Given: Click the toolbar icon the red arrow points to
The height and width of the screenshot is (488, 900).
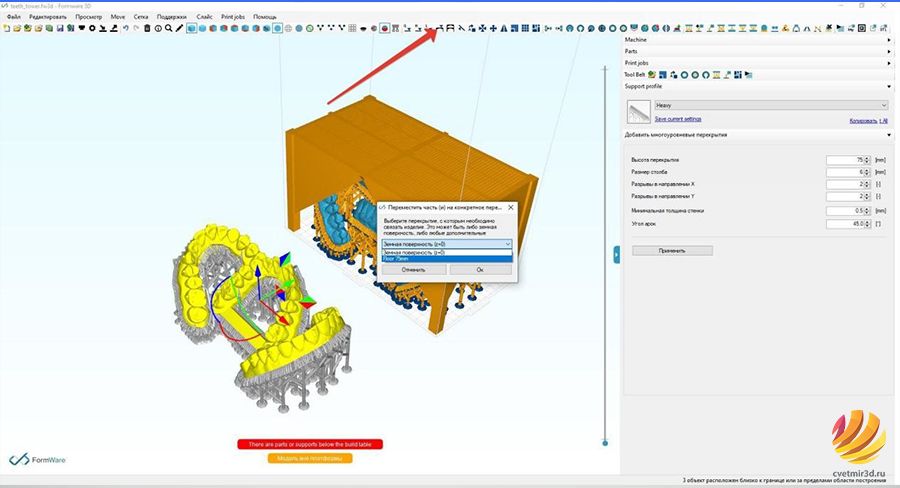Looking at the screenshot, I should tap(440, 28).
